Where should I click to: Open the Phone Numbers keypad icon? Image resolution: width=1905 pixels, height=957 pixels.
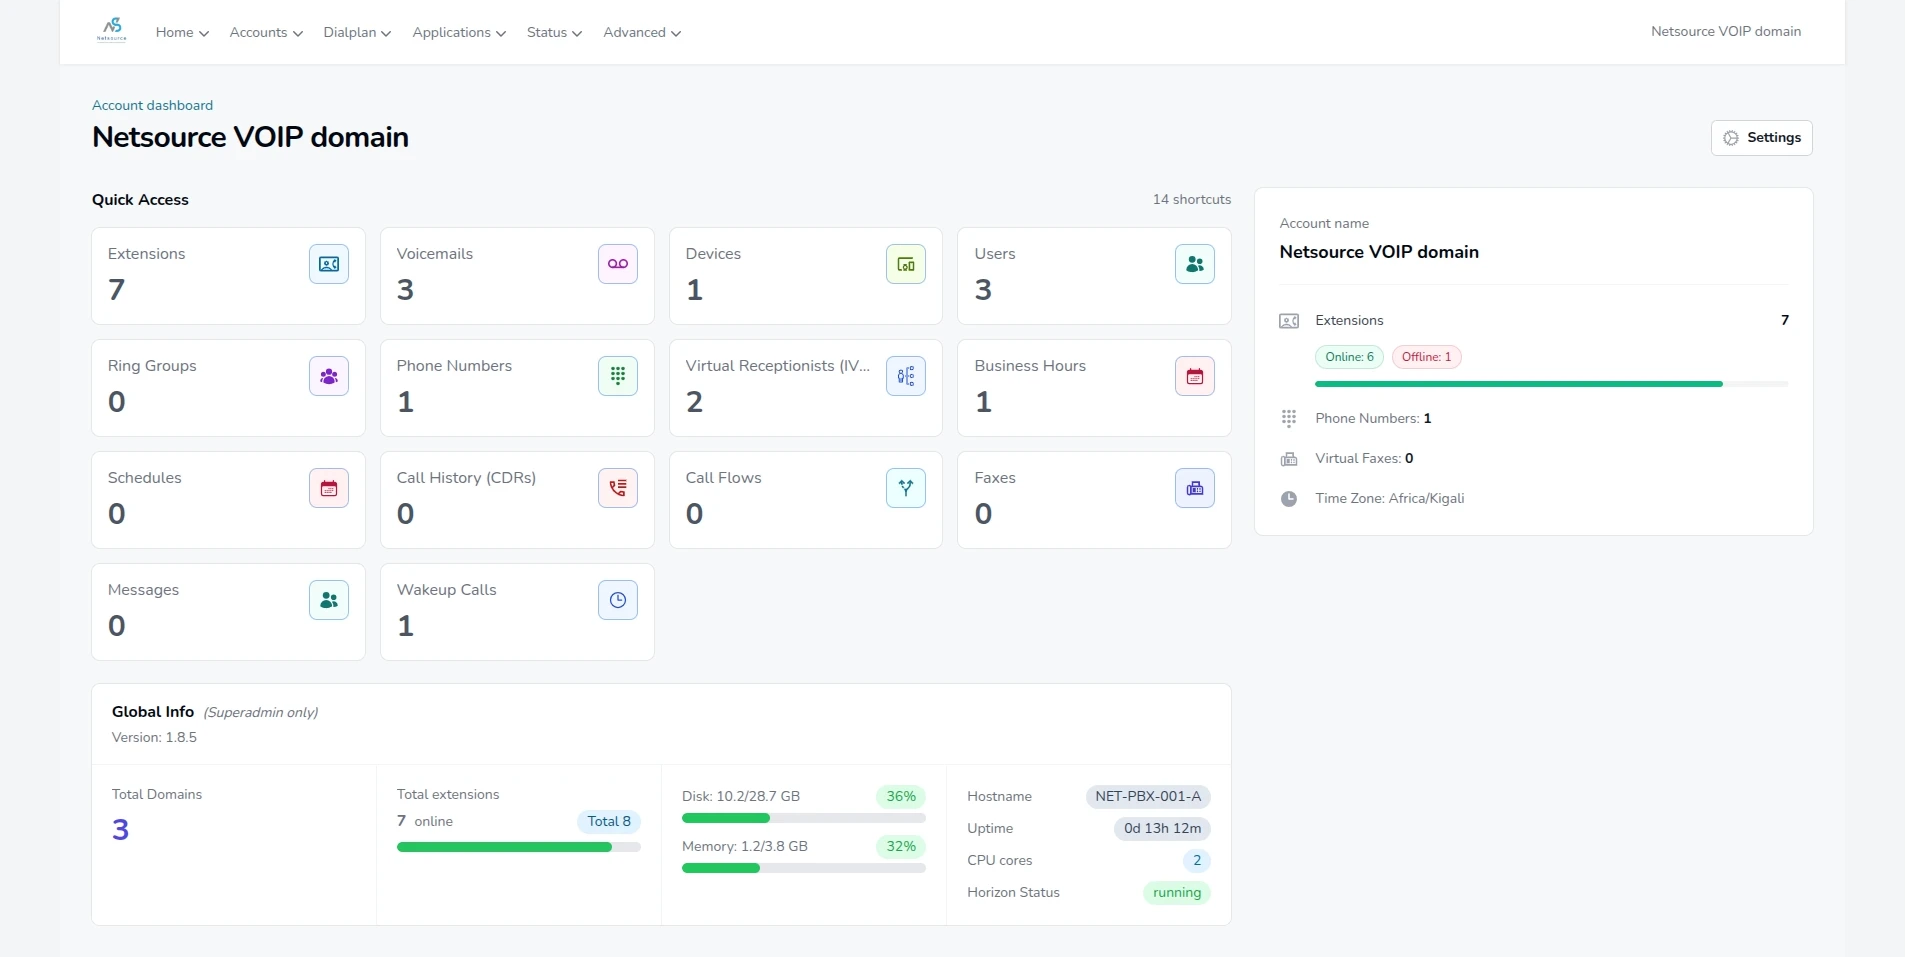click(x=618, y=376)
